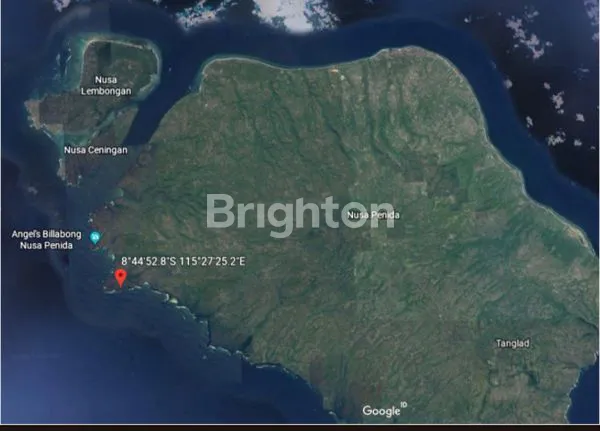600x431 pixels.
Task: Open the Tanglad village label
Action: [512, 343]
